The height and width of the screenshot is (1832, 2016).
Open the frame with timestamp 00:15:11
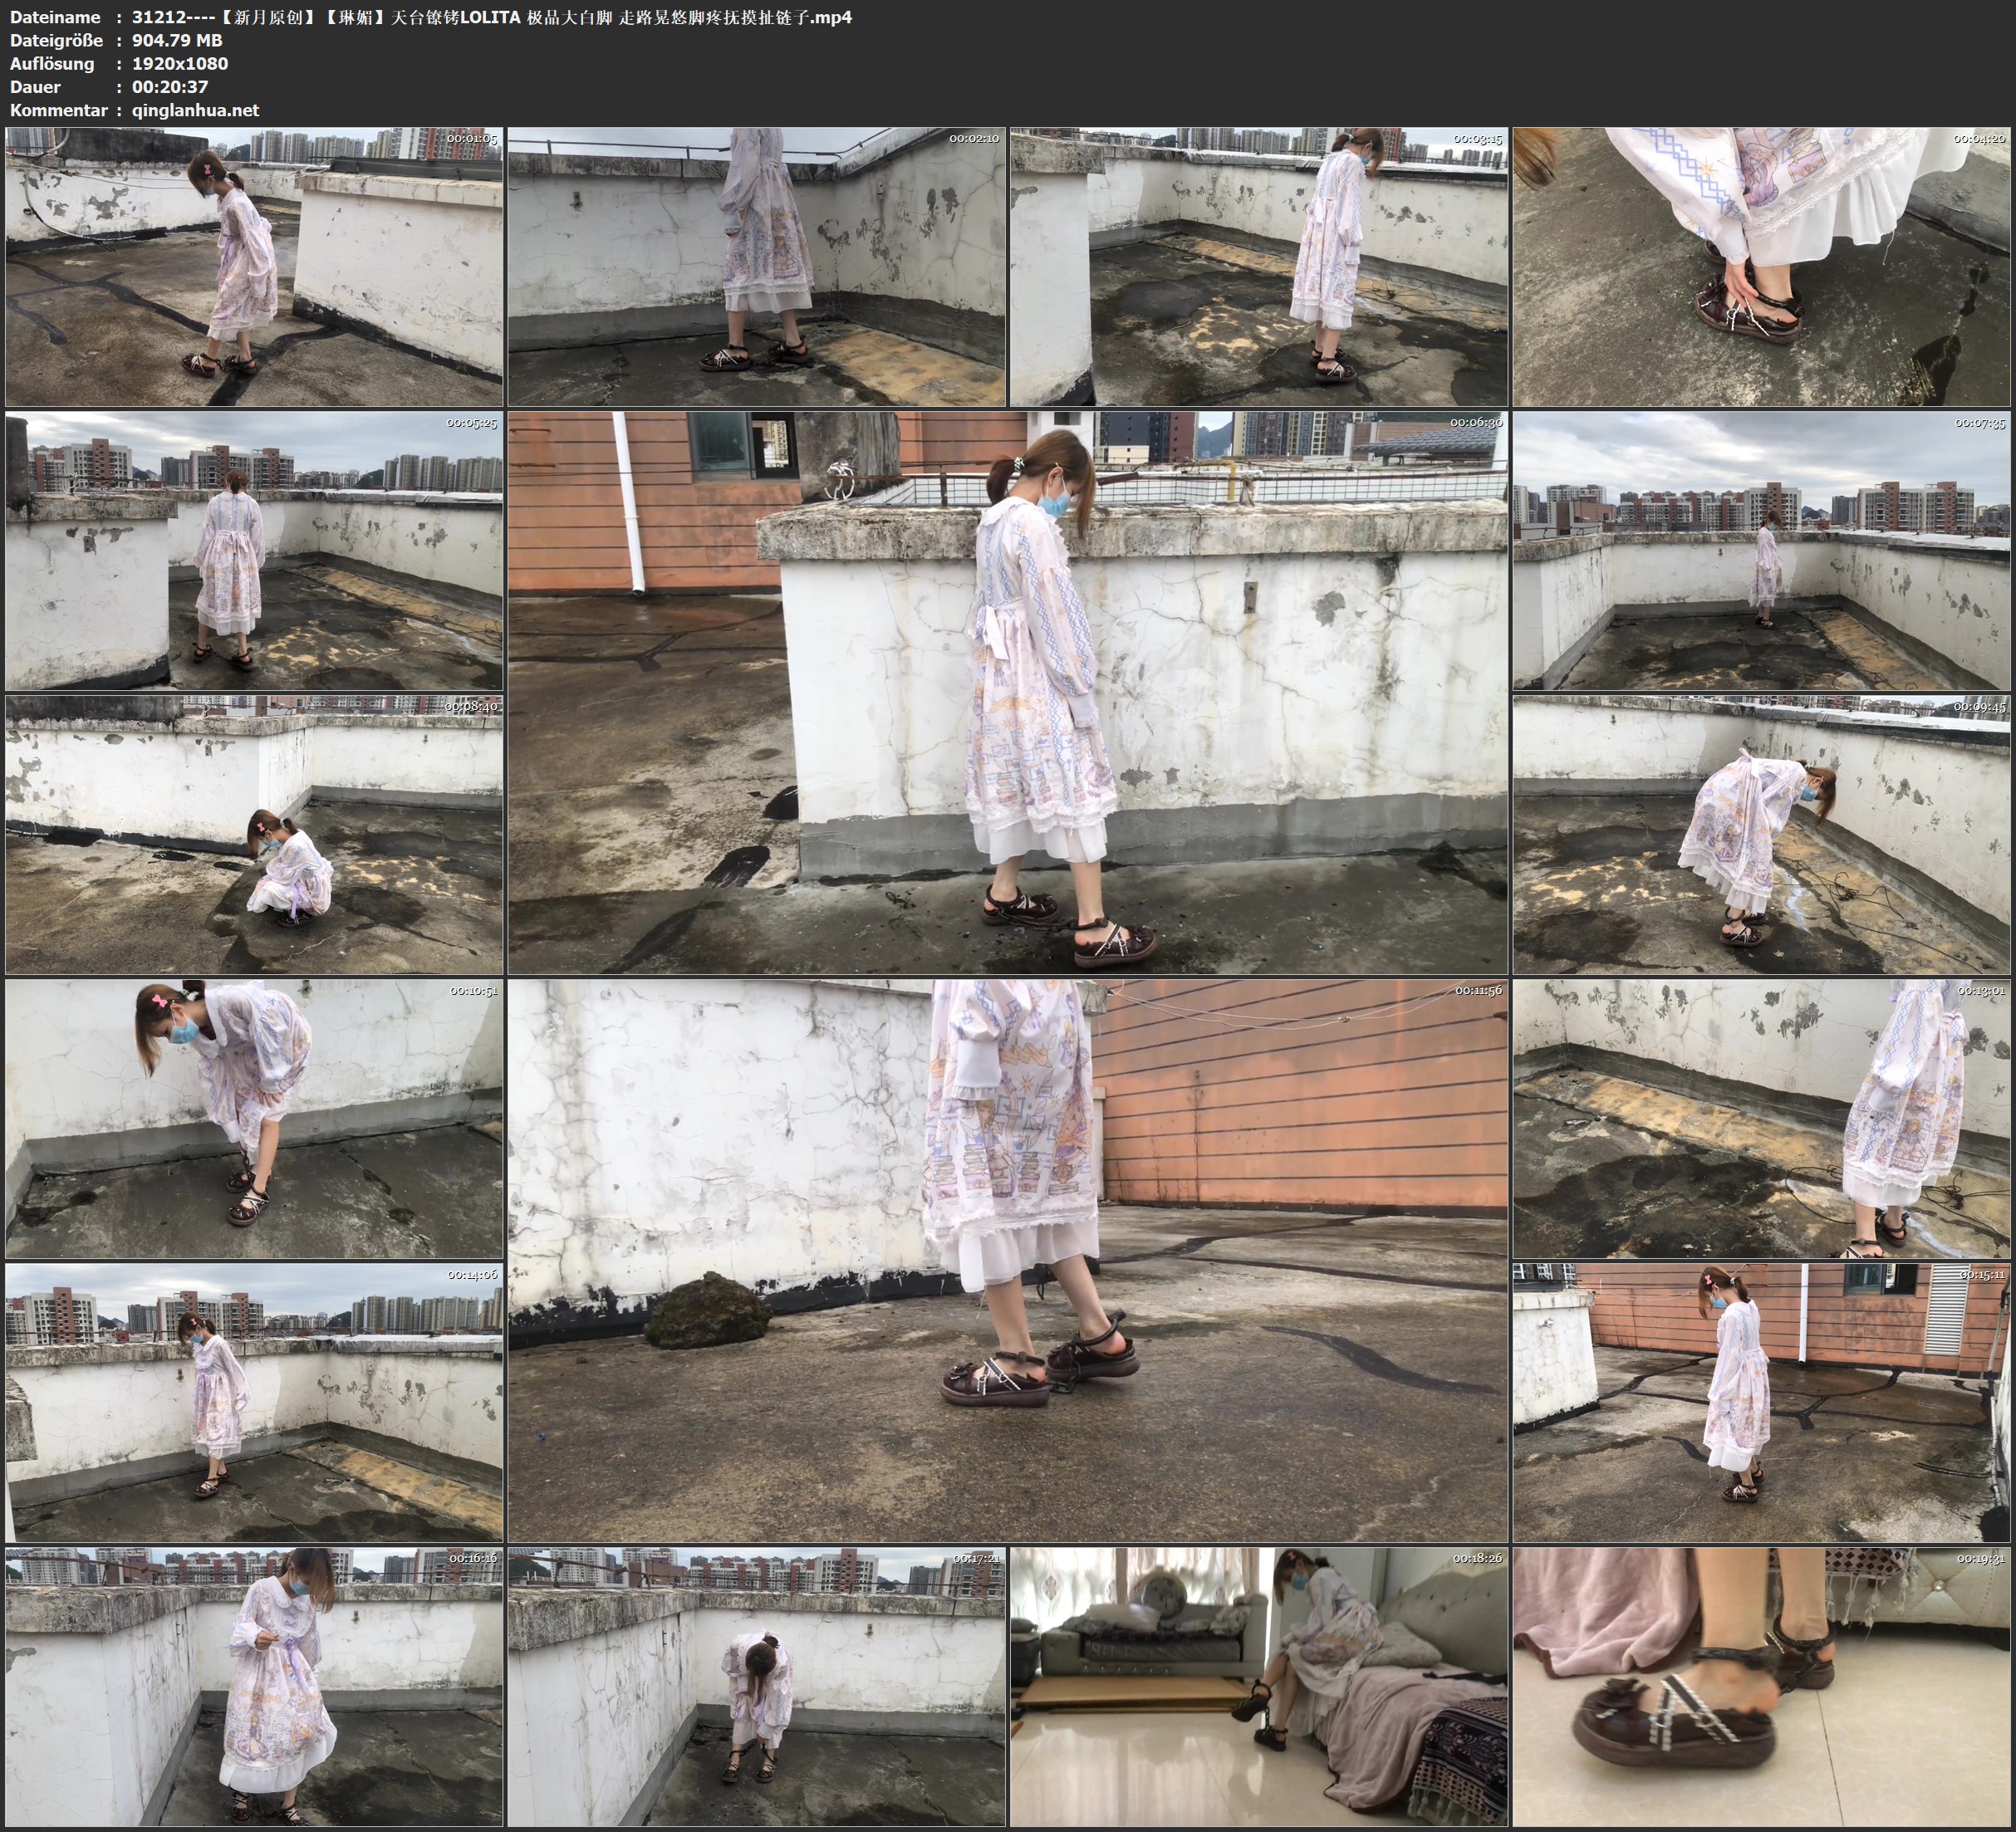click(1761, 1402)
